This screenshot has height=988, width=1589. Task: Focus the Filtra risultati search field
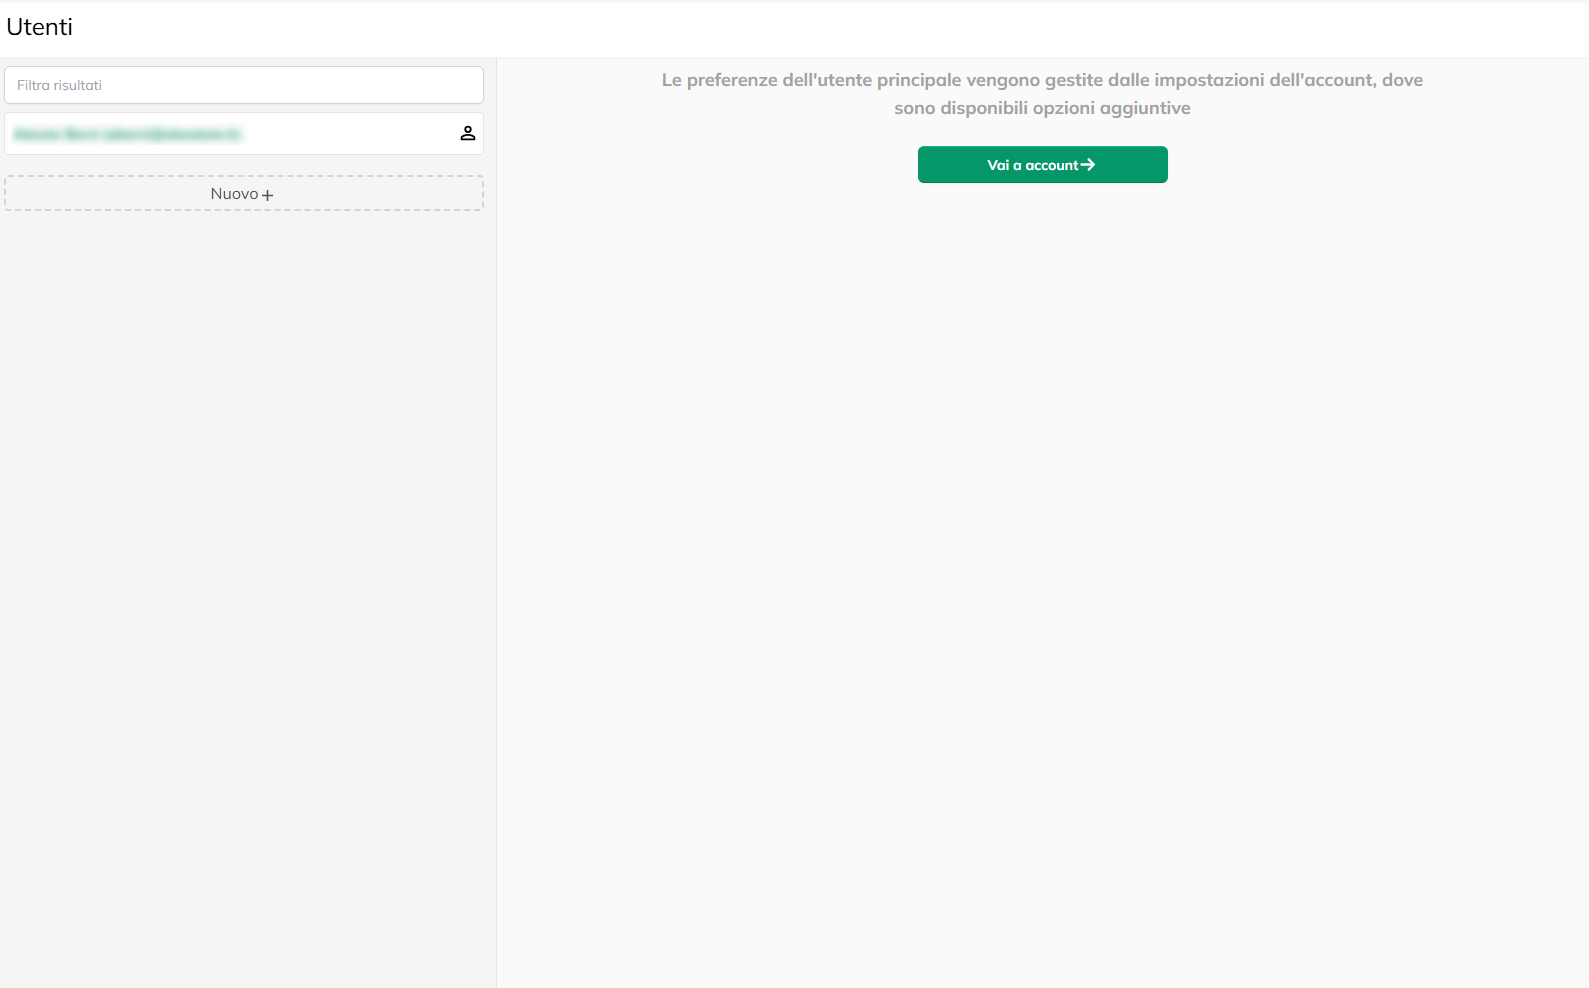click(x=243, y=85)
